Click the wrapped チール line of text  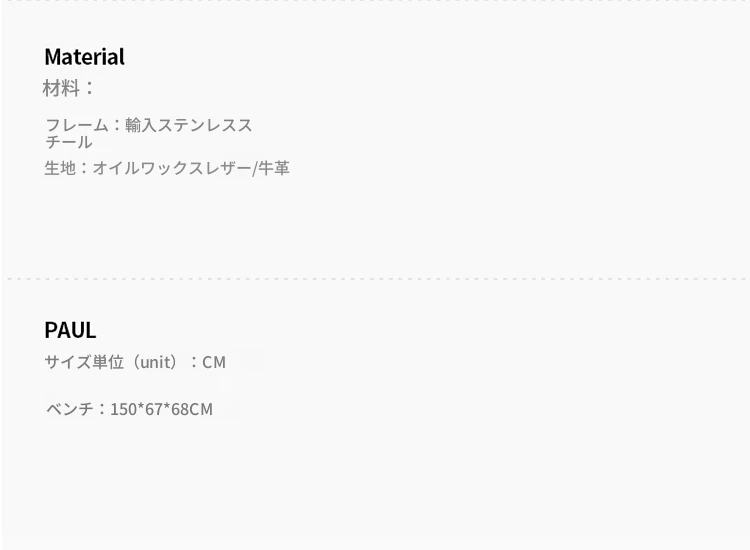tap(69, 142)
